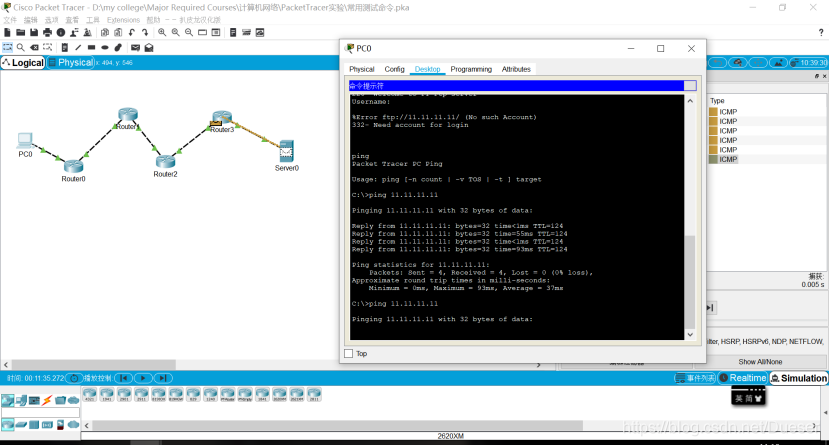This screenshot has height=446, width=830.
Task: Click the terminal scrollbar's down arrow
Action: point(690,334)
